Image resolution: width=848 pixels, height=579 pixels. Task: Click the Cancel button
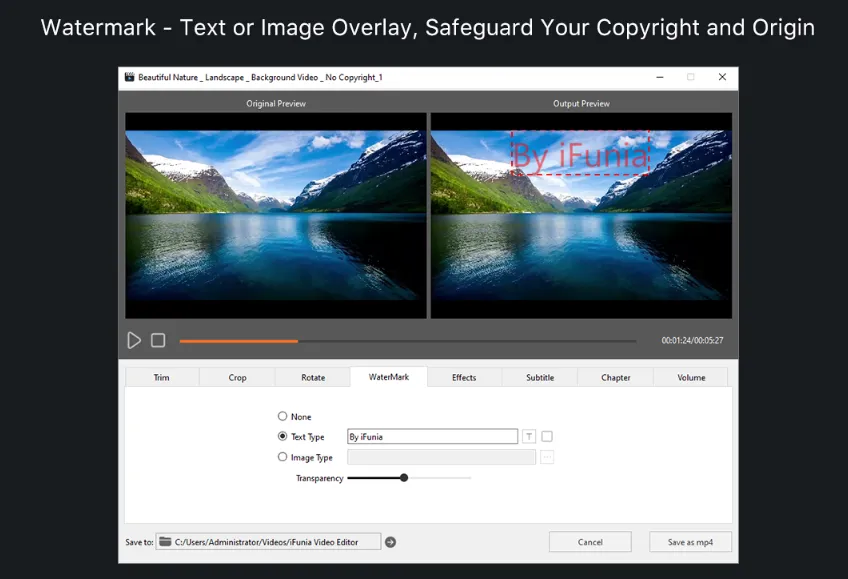pos(590,542)
